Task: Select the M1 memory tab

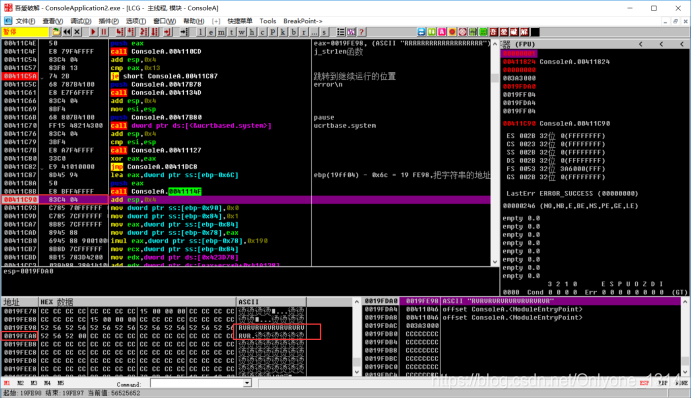Action: coord(7,383)
